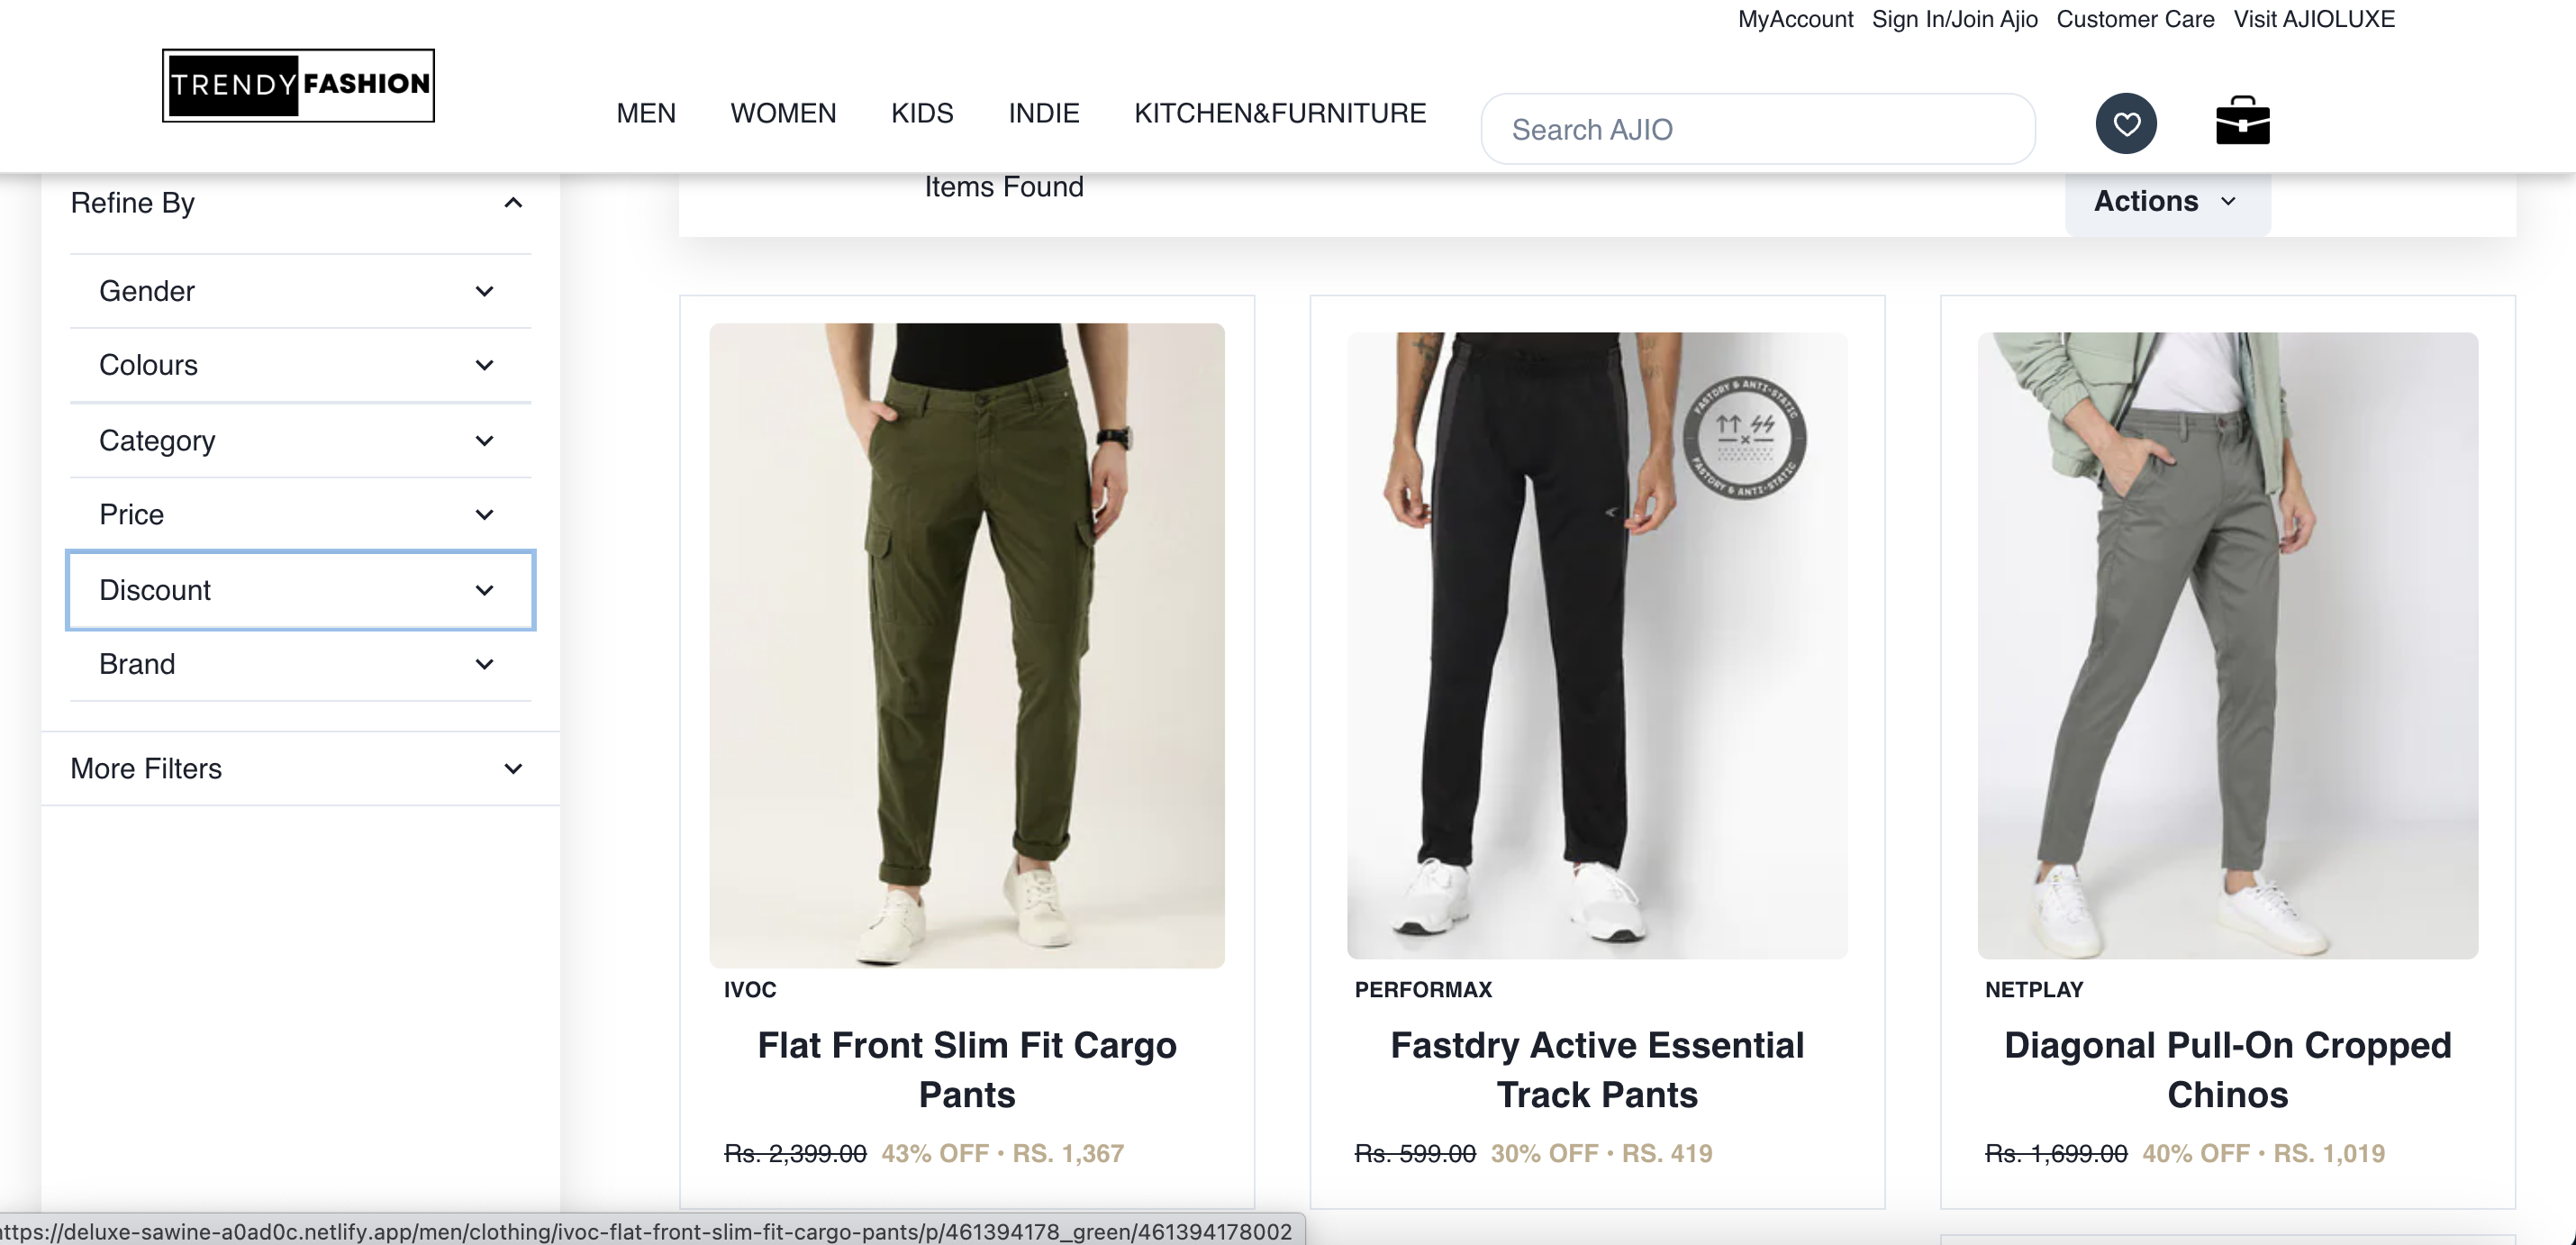Click the Search AJIO input field
The height and width of the screenshot is (1245, 2576).
click(x=1757, y=129)
